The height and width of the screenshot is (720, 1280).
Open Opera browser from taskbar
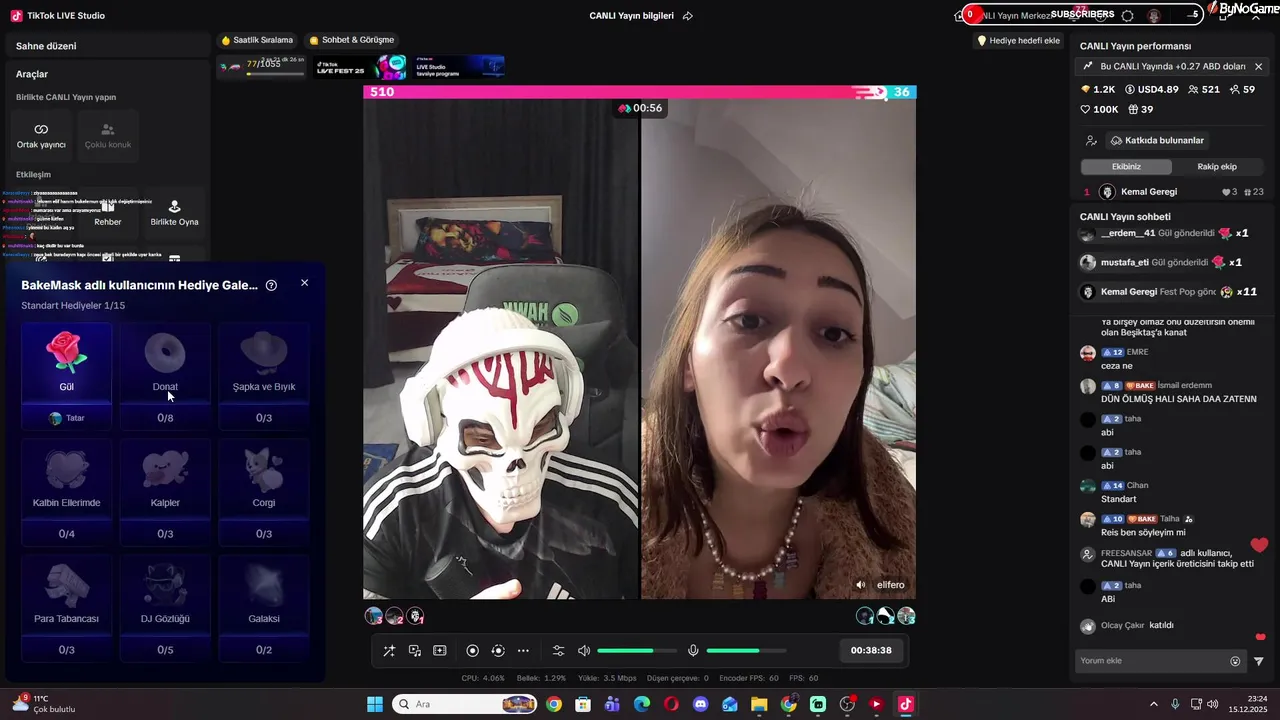tap(671, 704)
